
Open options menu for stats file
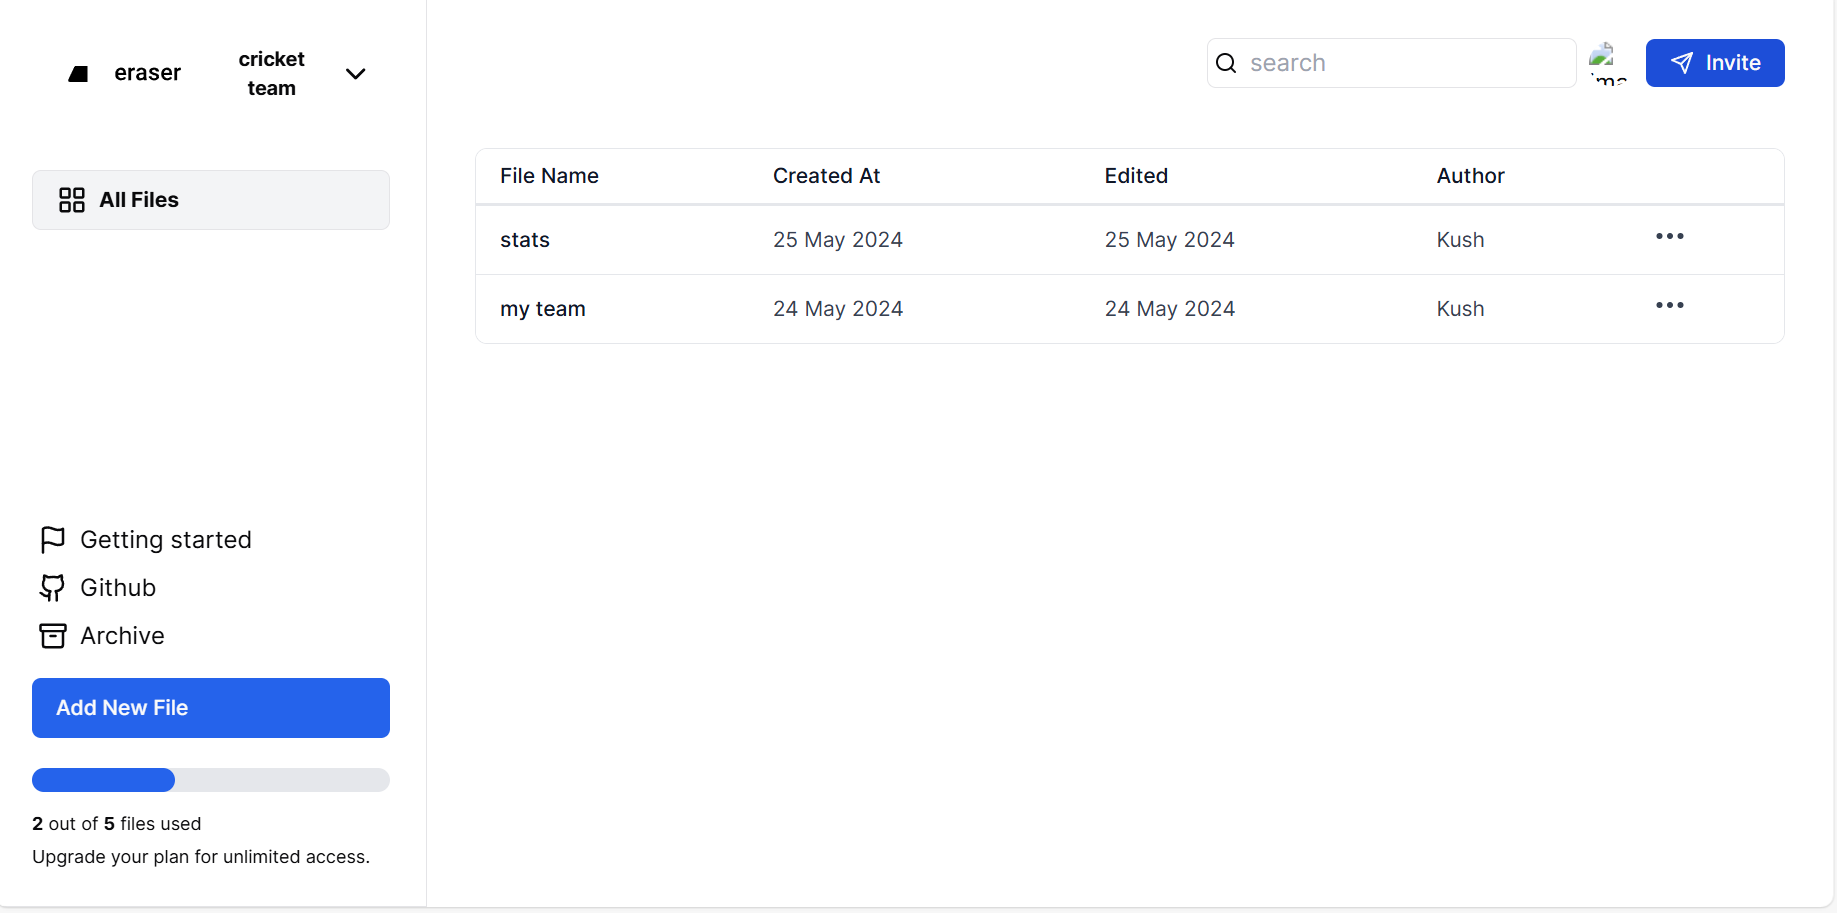tap(1669, 237)
